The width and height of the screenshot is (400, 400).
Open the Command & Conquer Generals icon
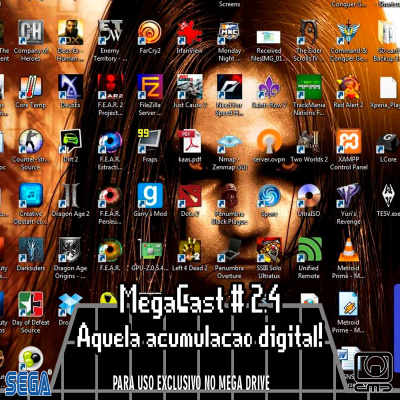point(348,33)
